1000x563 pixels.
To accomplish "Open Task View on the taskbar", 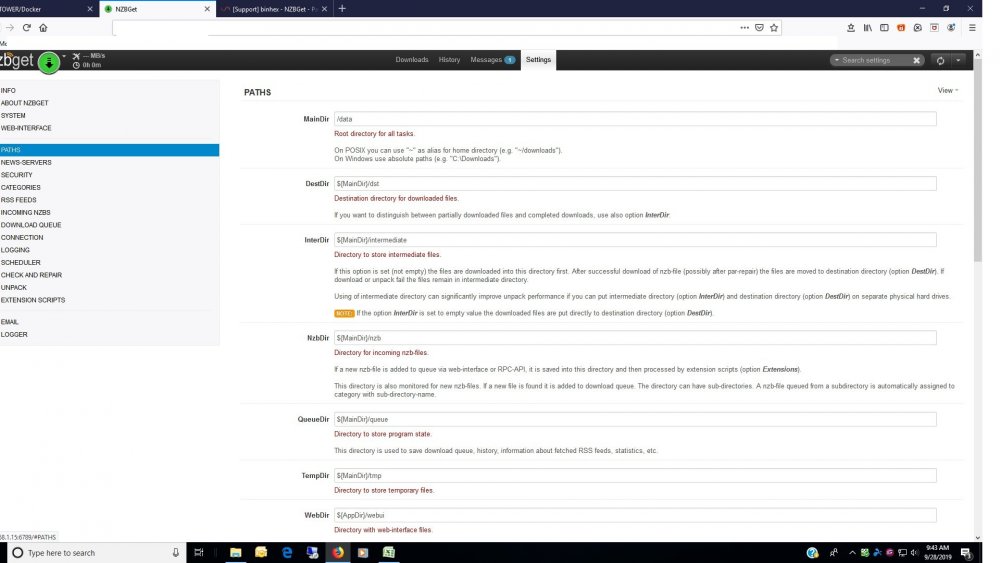I will coord(198,553).
